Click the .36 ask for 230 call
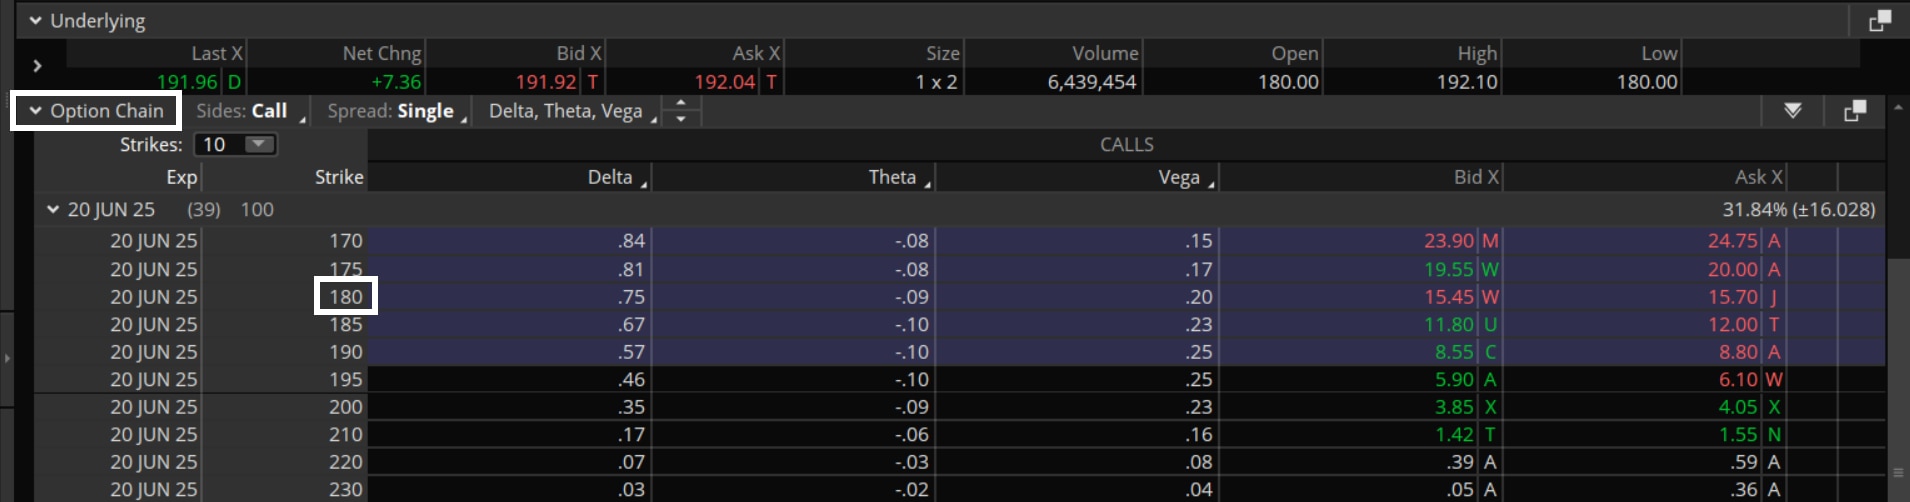 point(1745,490)
